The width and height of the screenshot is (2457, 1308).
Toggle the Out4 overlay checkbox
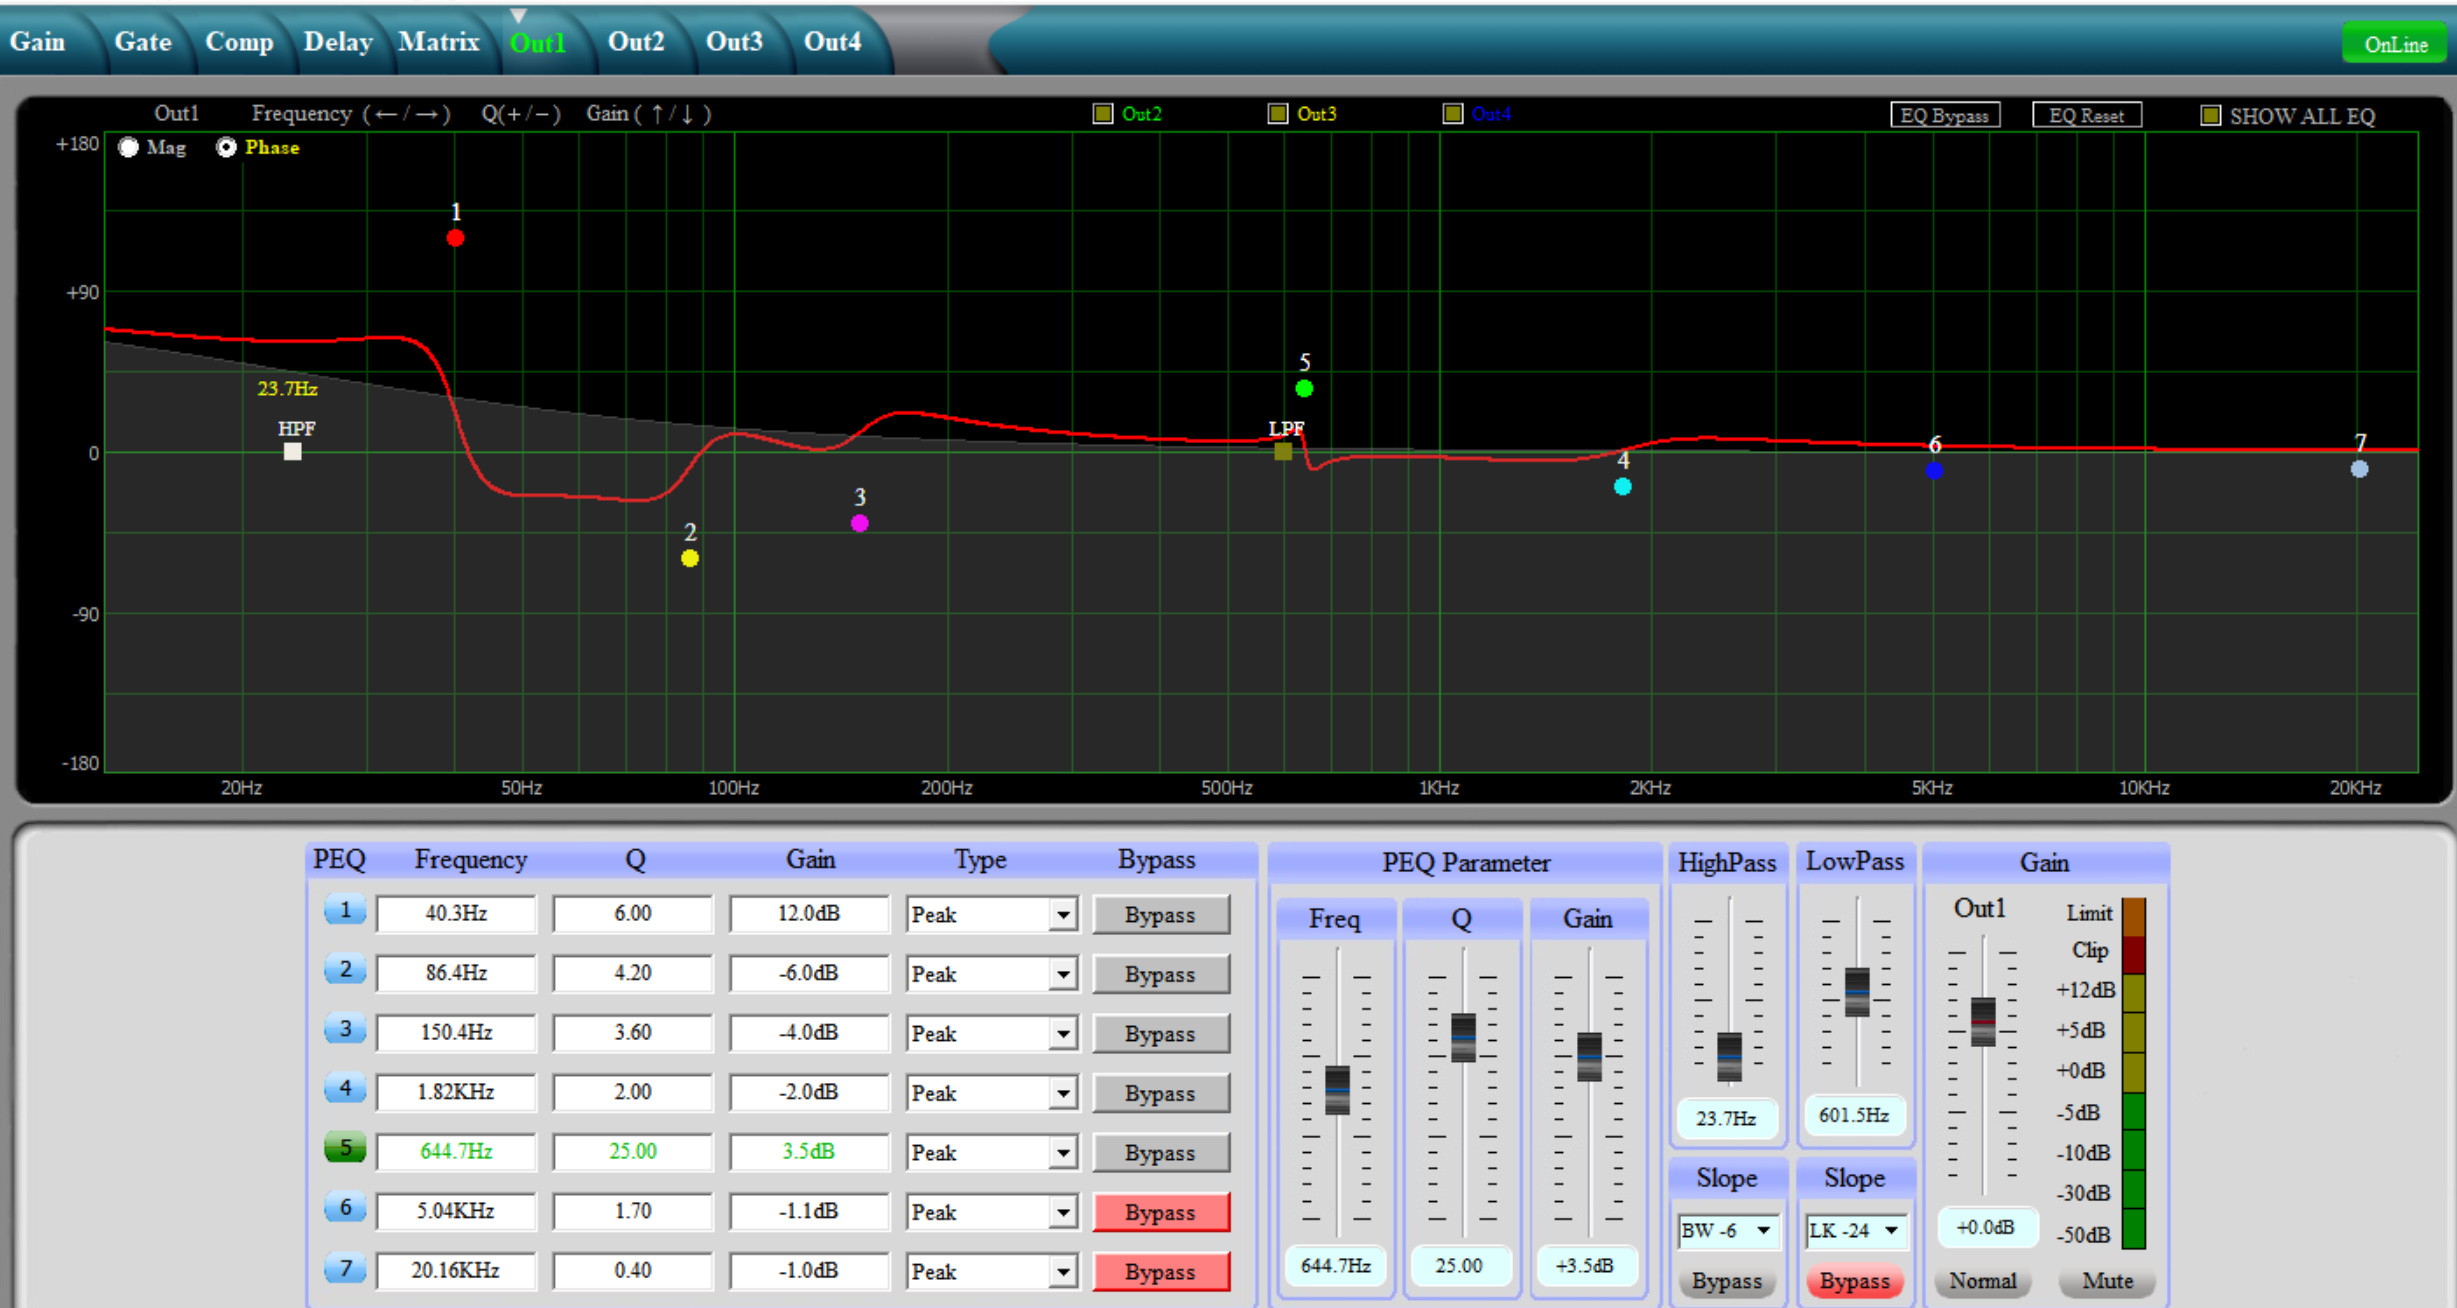(x=1453, y=113)
